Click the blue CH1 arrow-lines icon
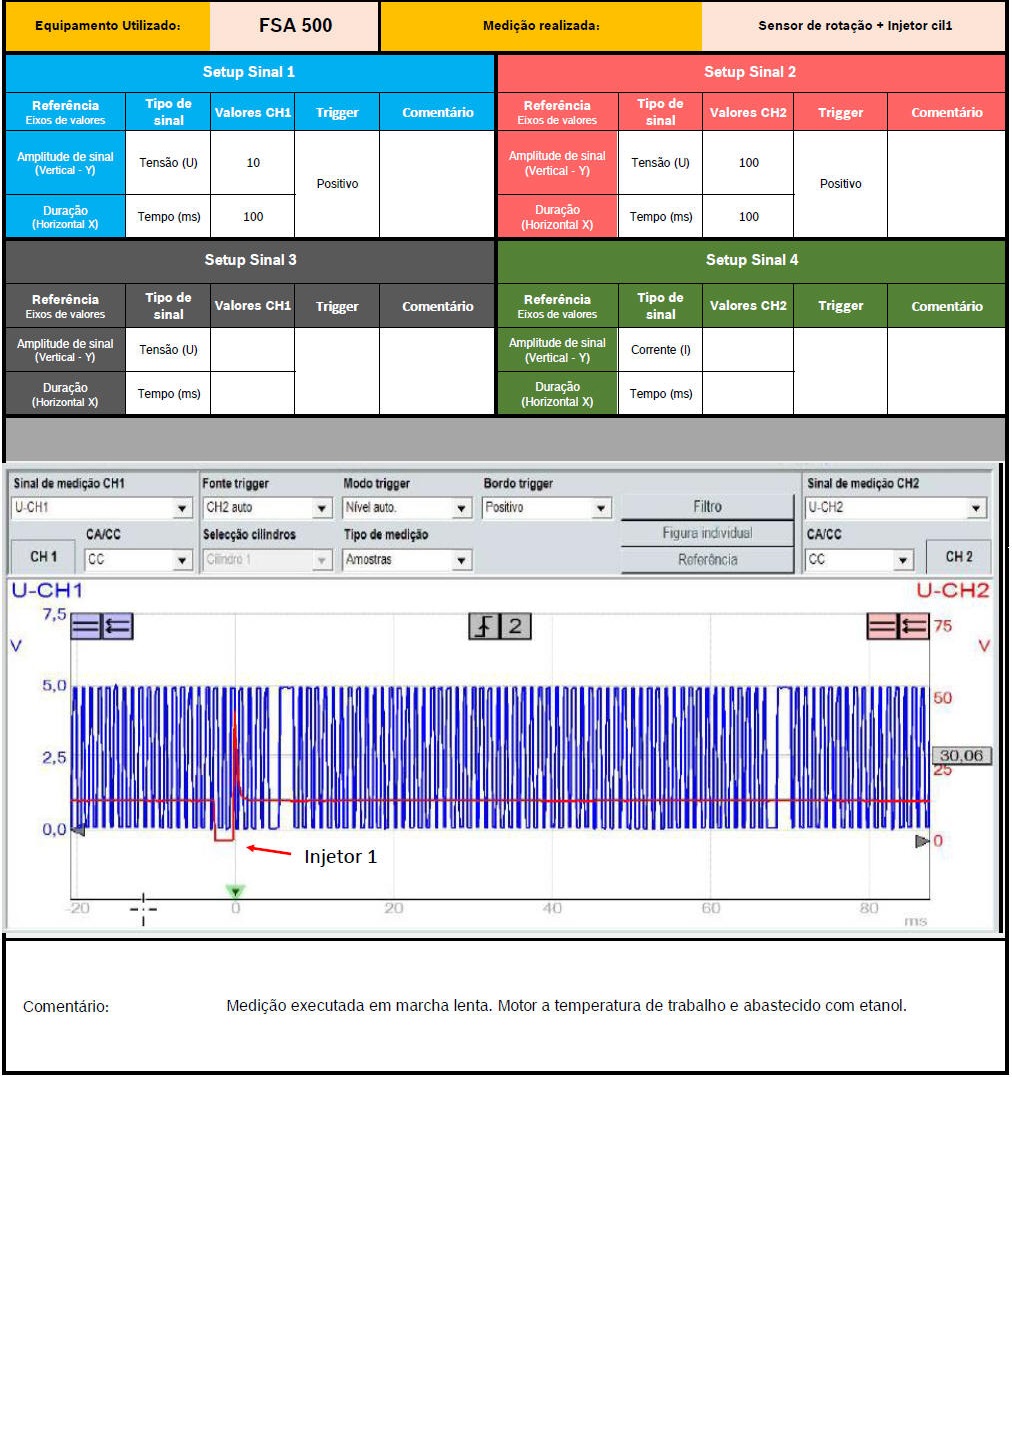The height and width of the screenshot is (1430, 1012). point(117,627)
